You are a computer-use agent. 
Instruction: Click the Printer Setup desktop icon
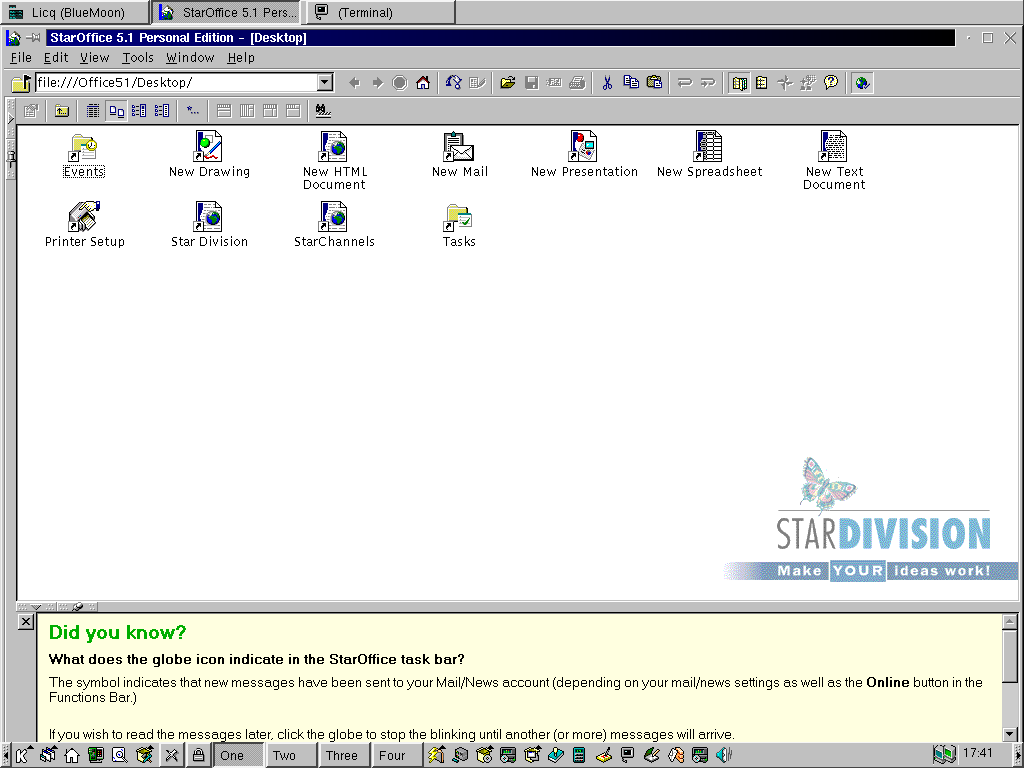[84, 217]
